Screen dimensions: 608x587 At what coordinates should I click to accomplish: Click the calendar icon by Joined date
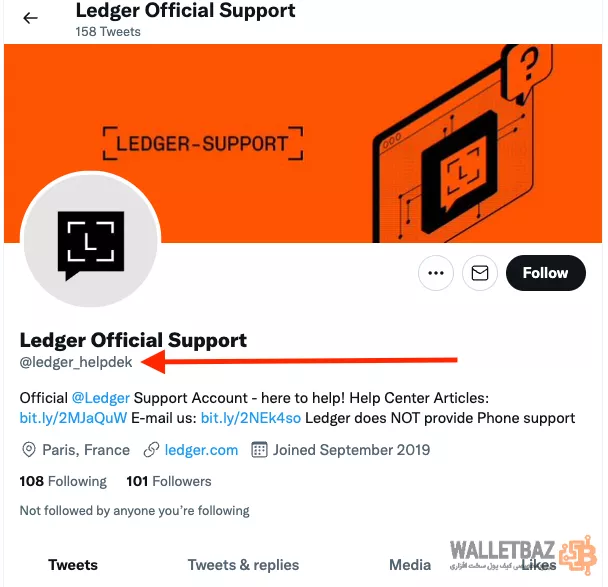coord(259,450)
